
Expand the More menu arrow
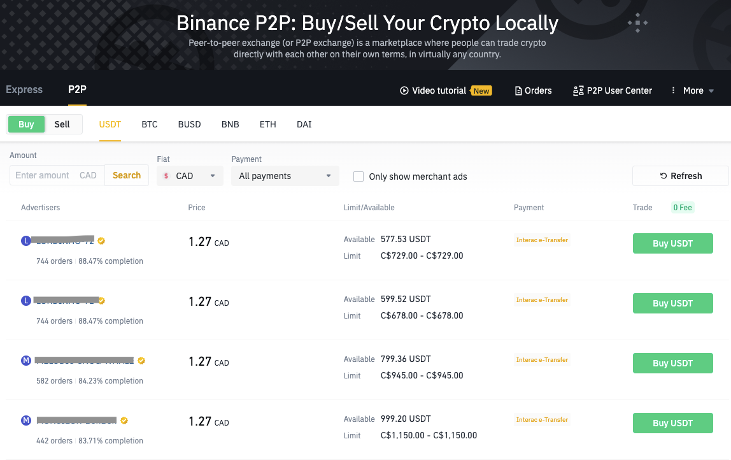coord(711,91)
